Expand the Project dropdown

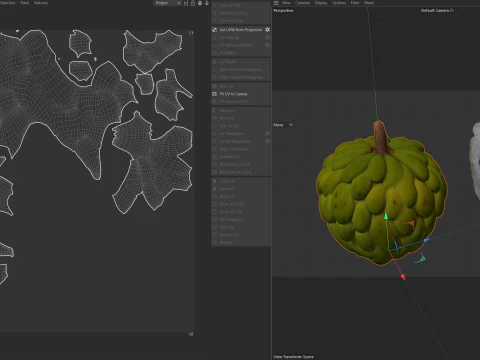(x=168, y=3)
